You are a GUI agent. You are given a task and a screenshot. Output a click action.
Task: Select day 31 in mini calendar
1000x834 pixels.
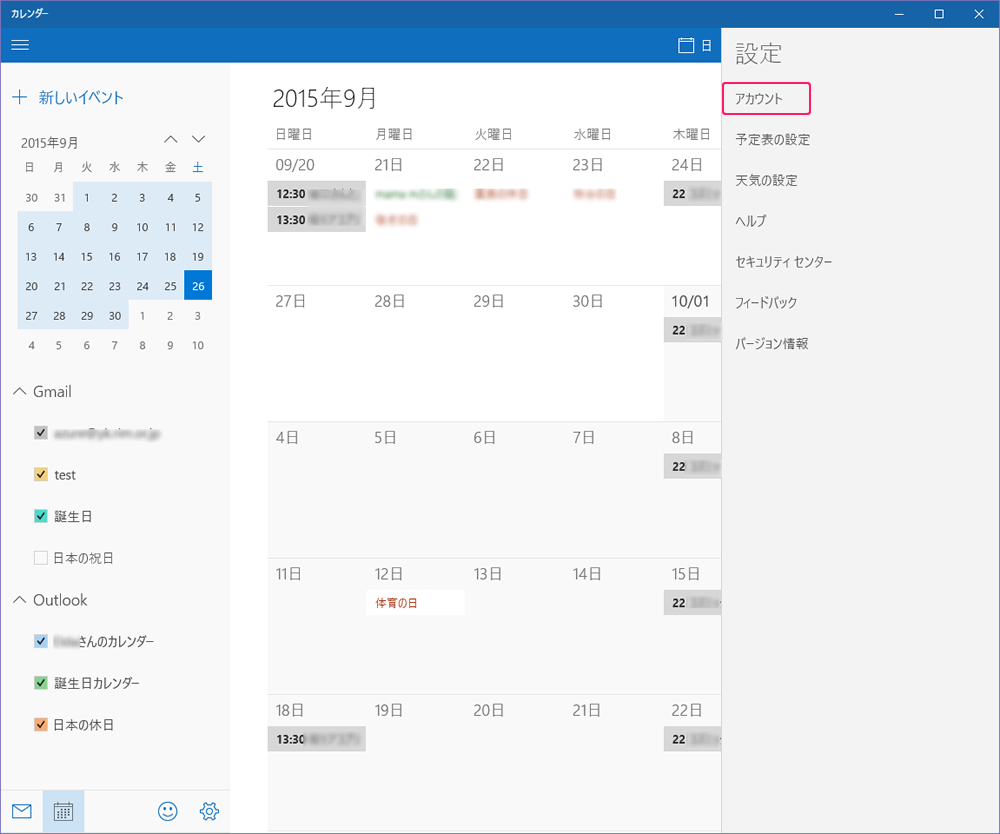click(59, 198)
